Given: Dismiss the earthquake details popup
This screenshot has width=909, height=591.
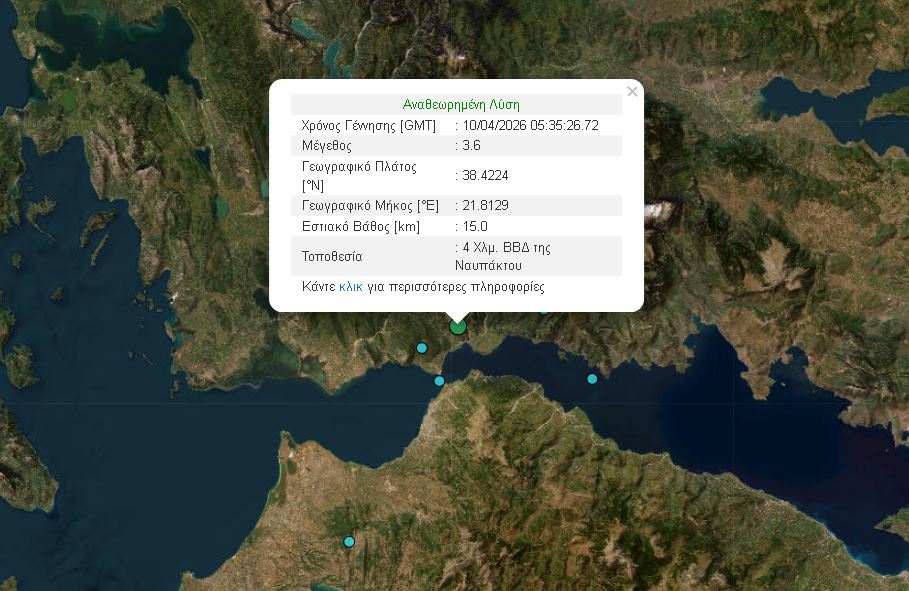Looking at the screenshot, I should pos(632,91).
